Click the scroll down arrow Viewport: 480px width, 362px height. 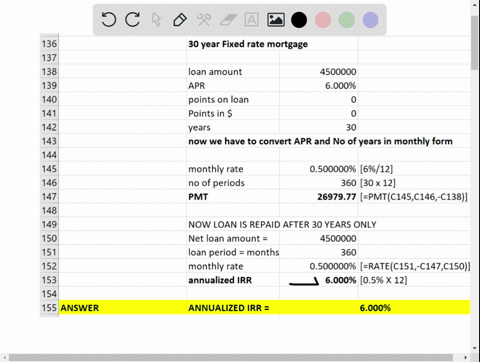coord(475,348)
